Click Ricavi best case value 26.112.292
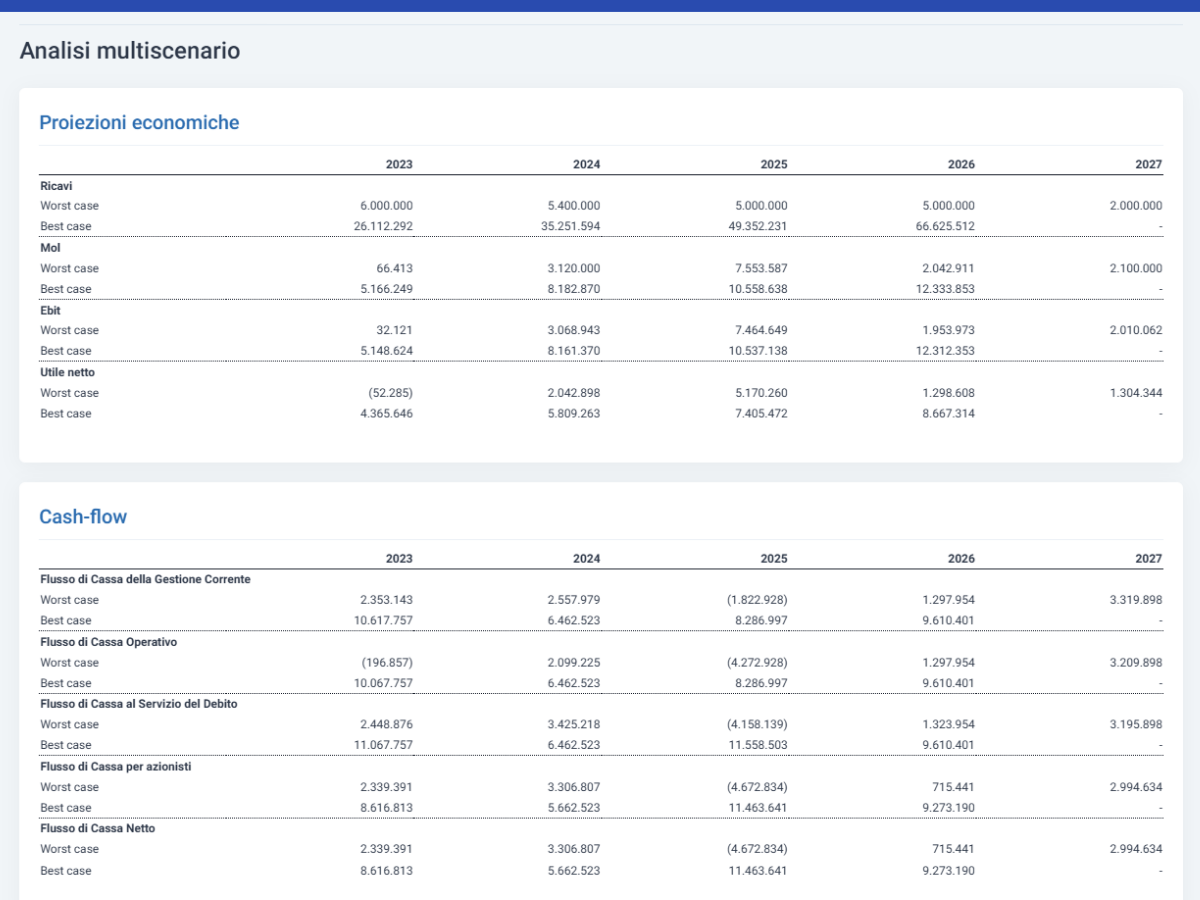The width and height of the screenshot is (1200, 900). click(383, 226)
